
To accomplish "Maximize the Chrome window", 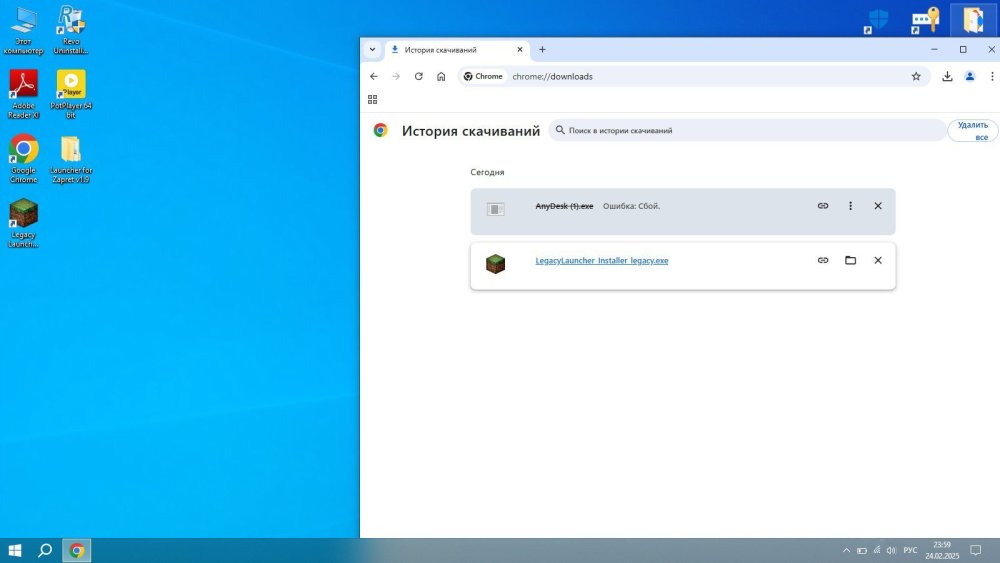I will [x=963, y=50].
